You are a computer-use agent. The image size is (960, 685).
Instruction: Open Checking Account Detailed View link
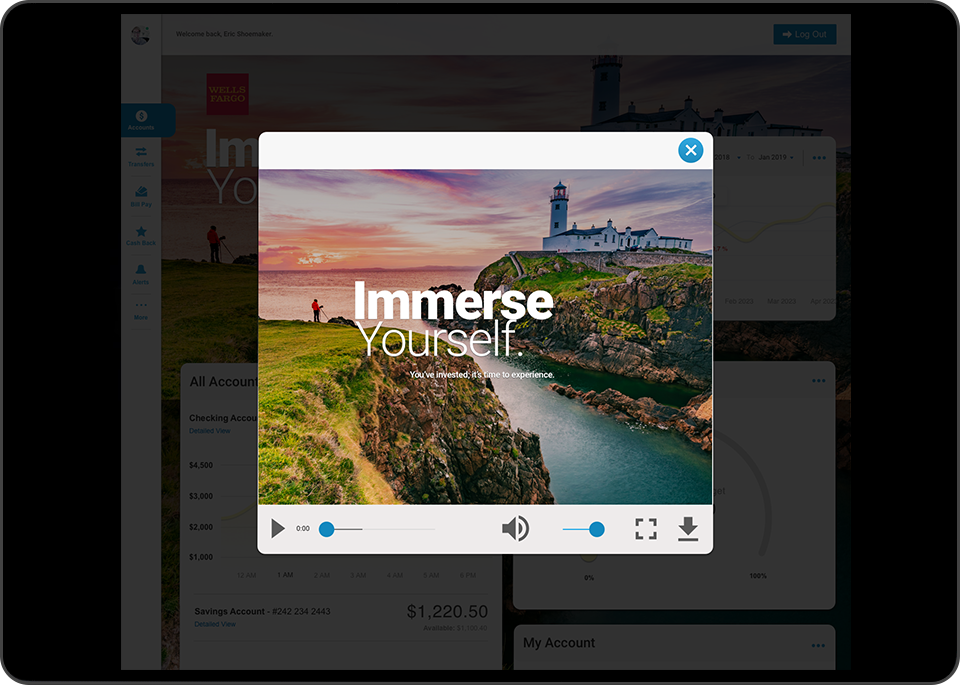tap(210, 431)
